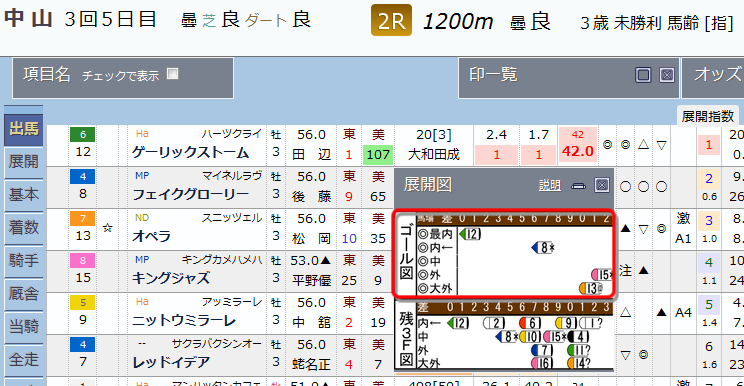744x386 pixels.
Task: Click jockey name 平野優
Action: (x=311, y=280)
